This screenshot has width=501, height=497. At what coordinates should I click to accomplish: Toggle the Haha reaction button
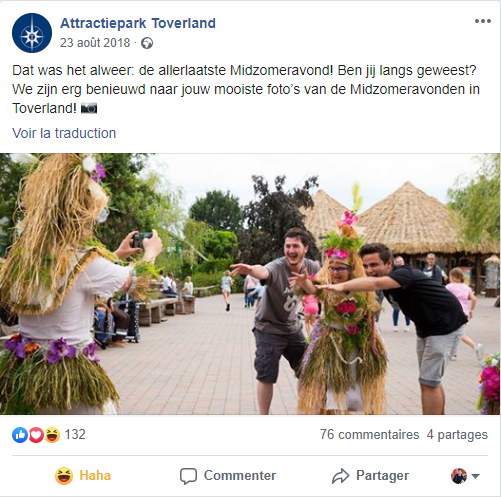click(x=83, y=476)
